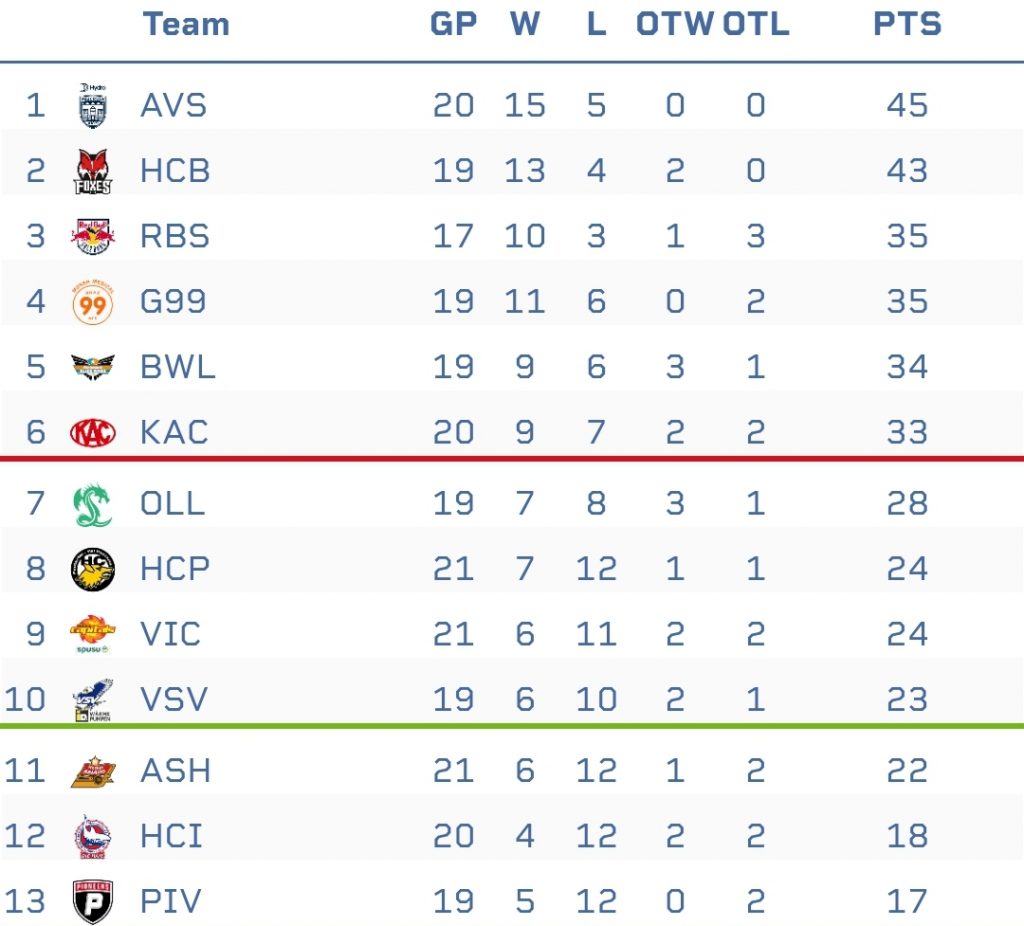The image size is (1024, 926).
Task: Click the orange G99 team logo
Action: pos(93,302)
